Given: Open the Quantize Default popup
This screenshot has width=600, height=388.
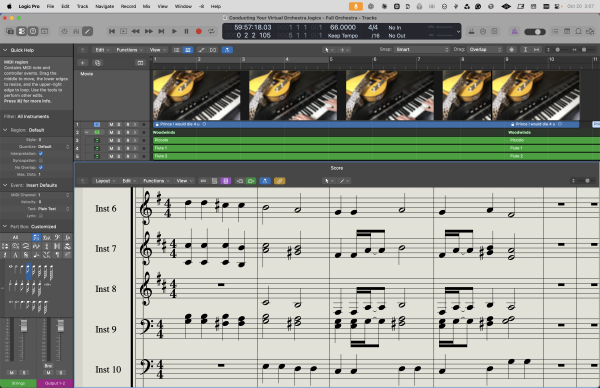Looking at the screenshot, I should click(54, 147).
